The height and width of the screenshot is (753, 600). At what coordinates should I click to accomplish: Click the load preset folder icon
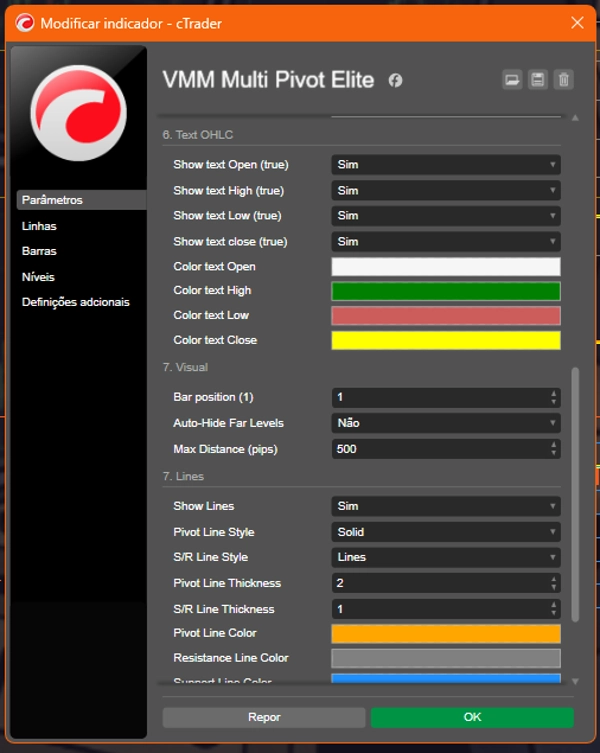[512, 80]
